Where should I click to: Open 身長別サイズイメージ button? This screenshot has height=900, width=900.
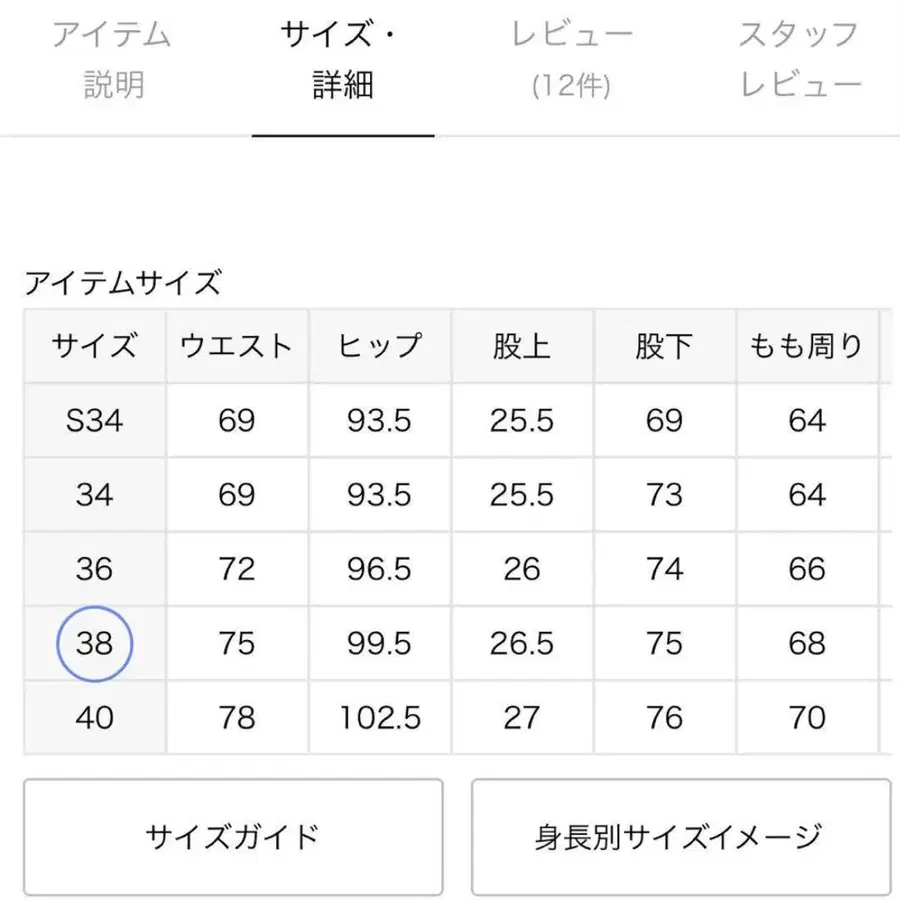(680, 837)
